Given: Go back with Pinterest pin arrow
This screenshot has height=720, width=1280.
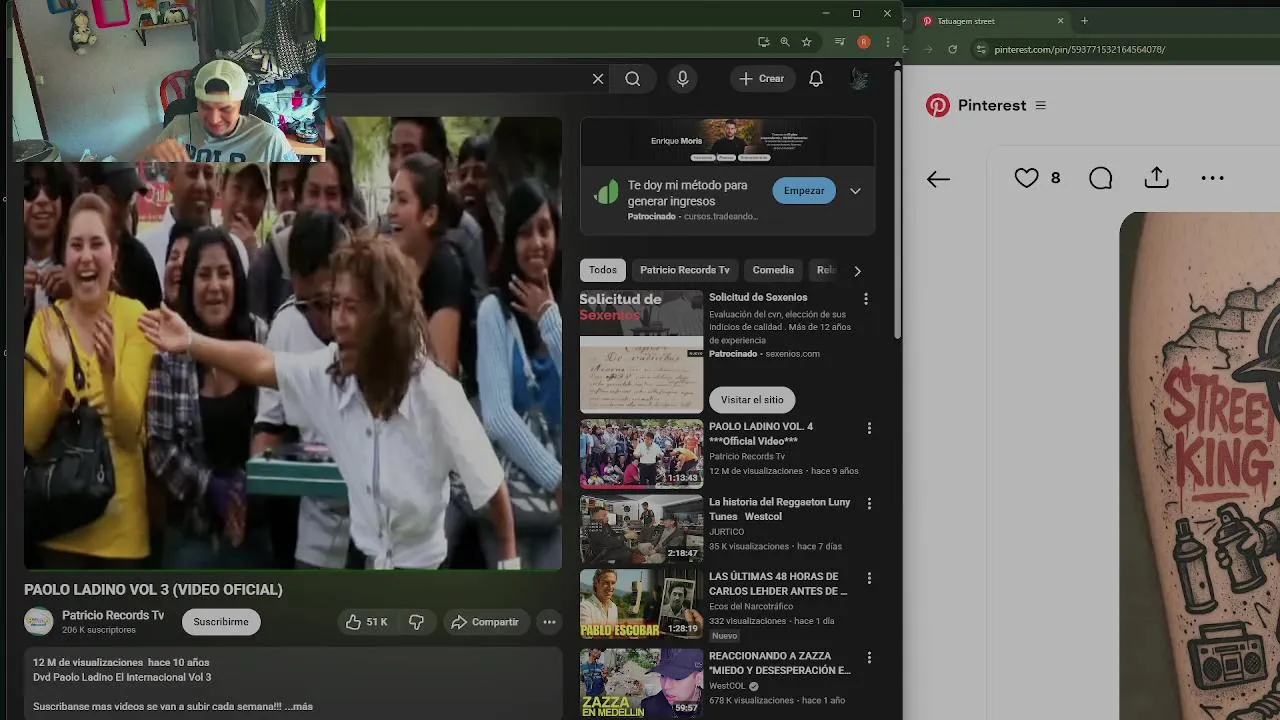Looking at the screenshot, I should coord(938,179).
